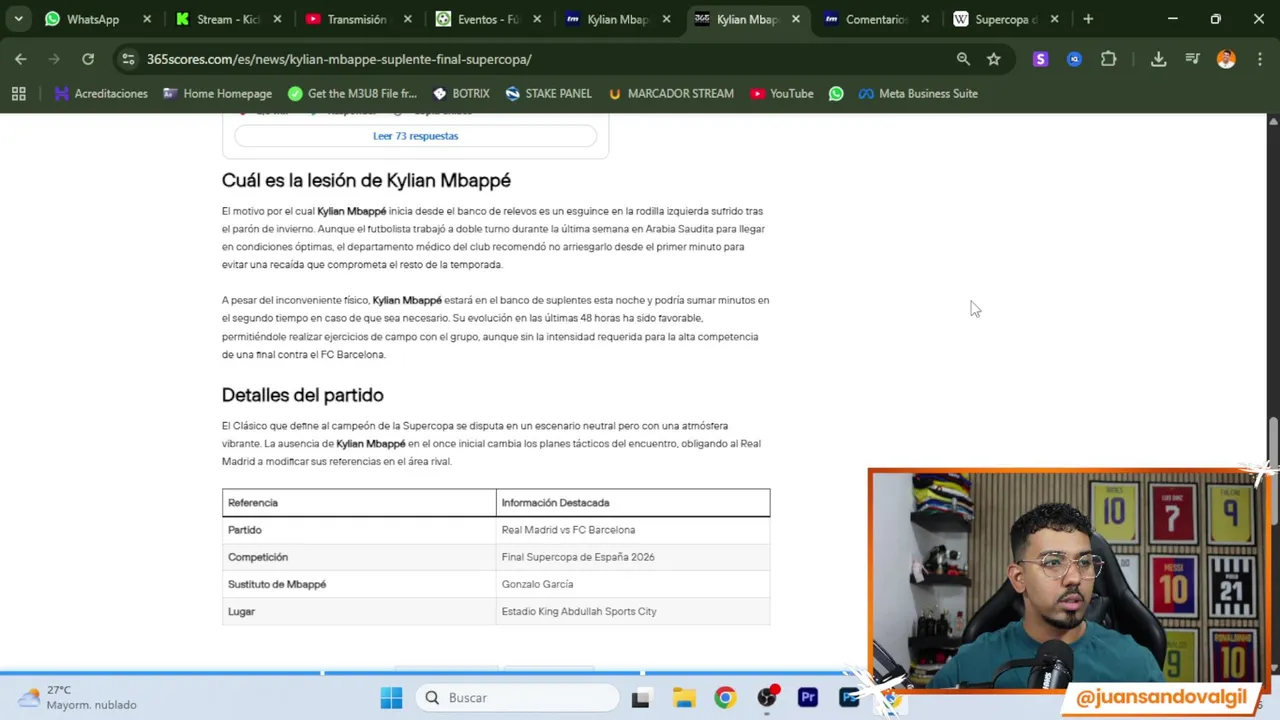Image resolution: width=1280 pixels, height=720 pixels.
Task: Open the BOTRIX bookmark
Action: click(461, 93)
